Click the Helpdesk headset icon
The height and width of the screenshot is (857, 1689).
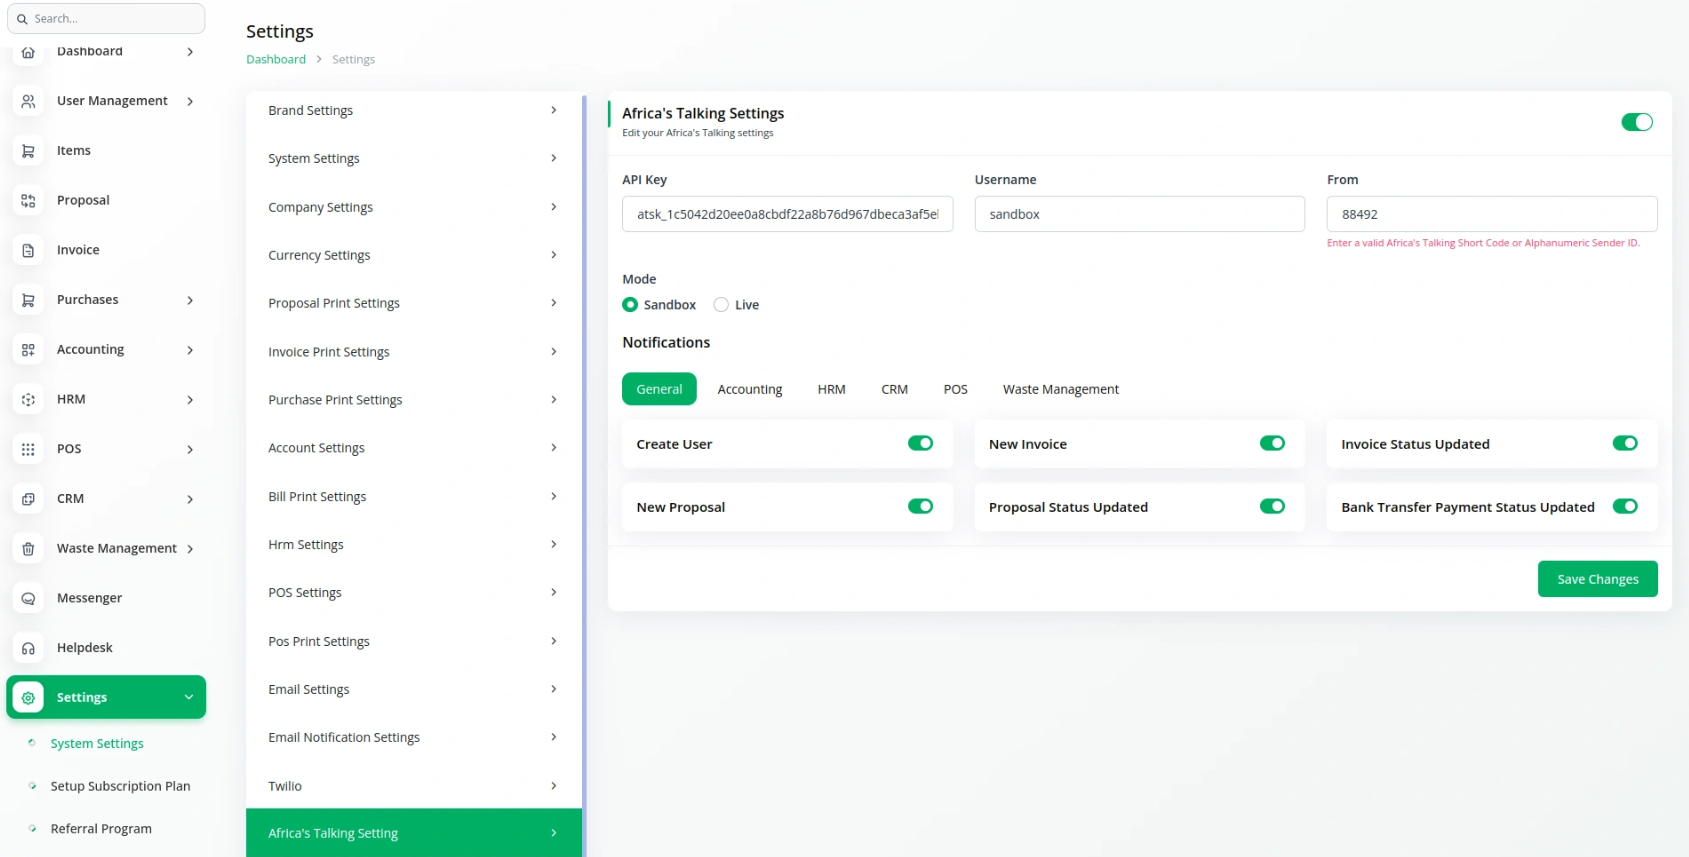point(28,648)
